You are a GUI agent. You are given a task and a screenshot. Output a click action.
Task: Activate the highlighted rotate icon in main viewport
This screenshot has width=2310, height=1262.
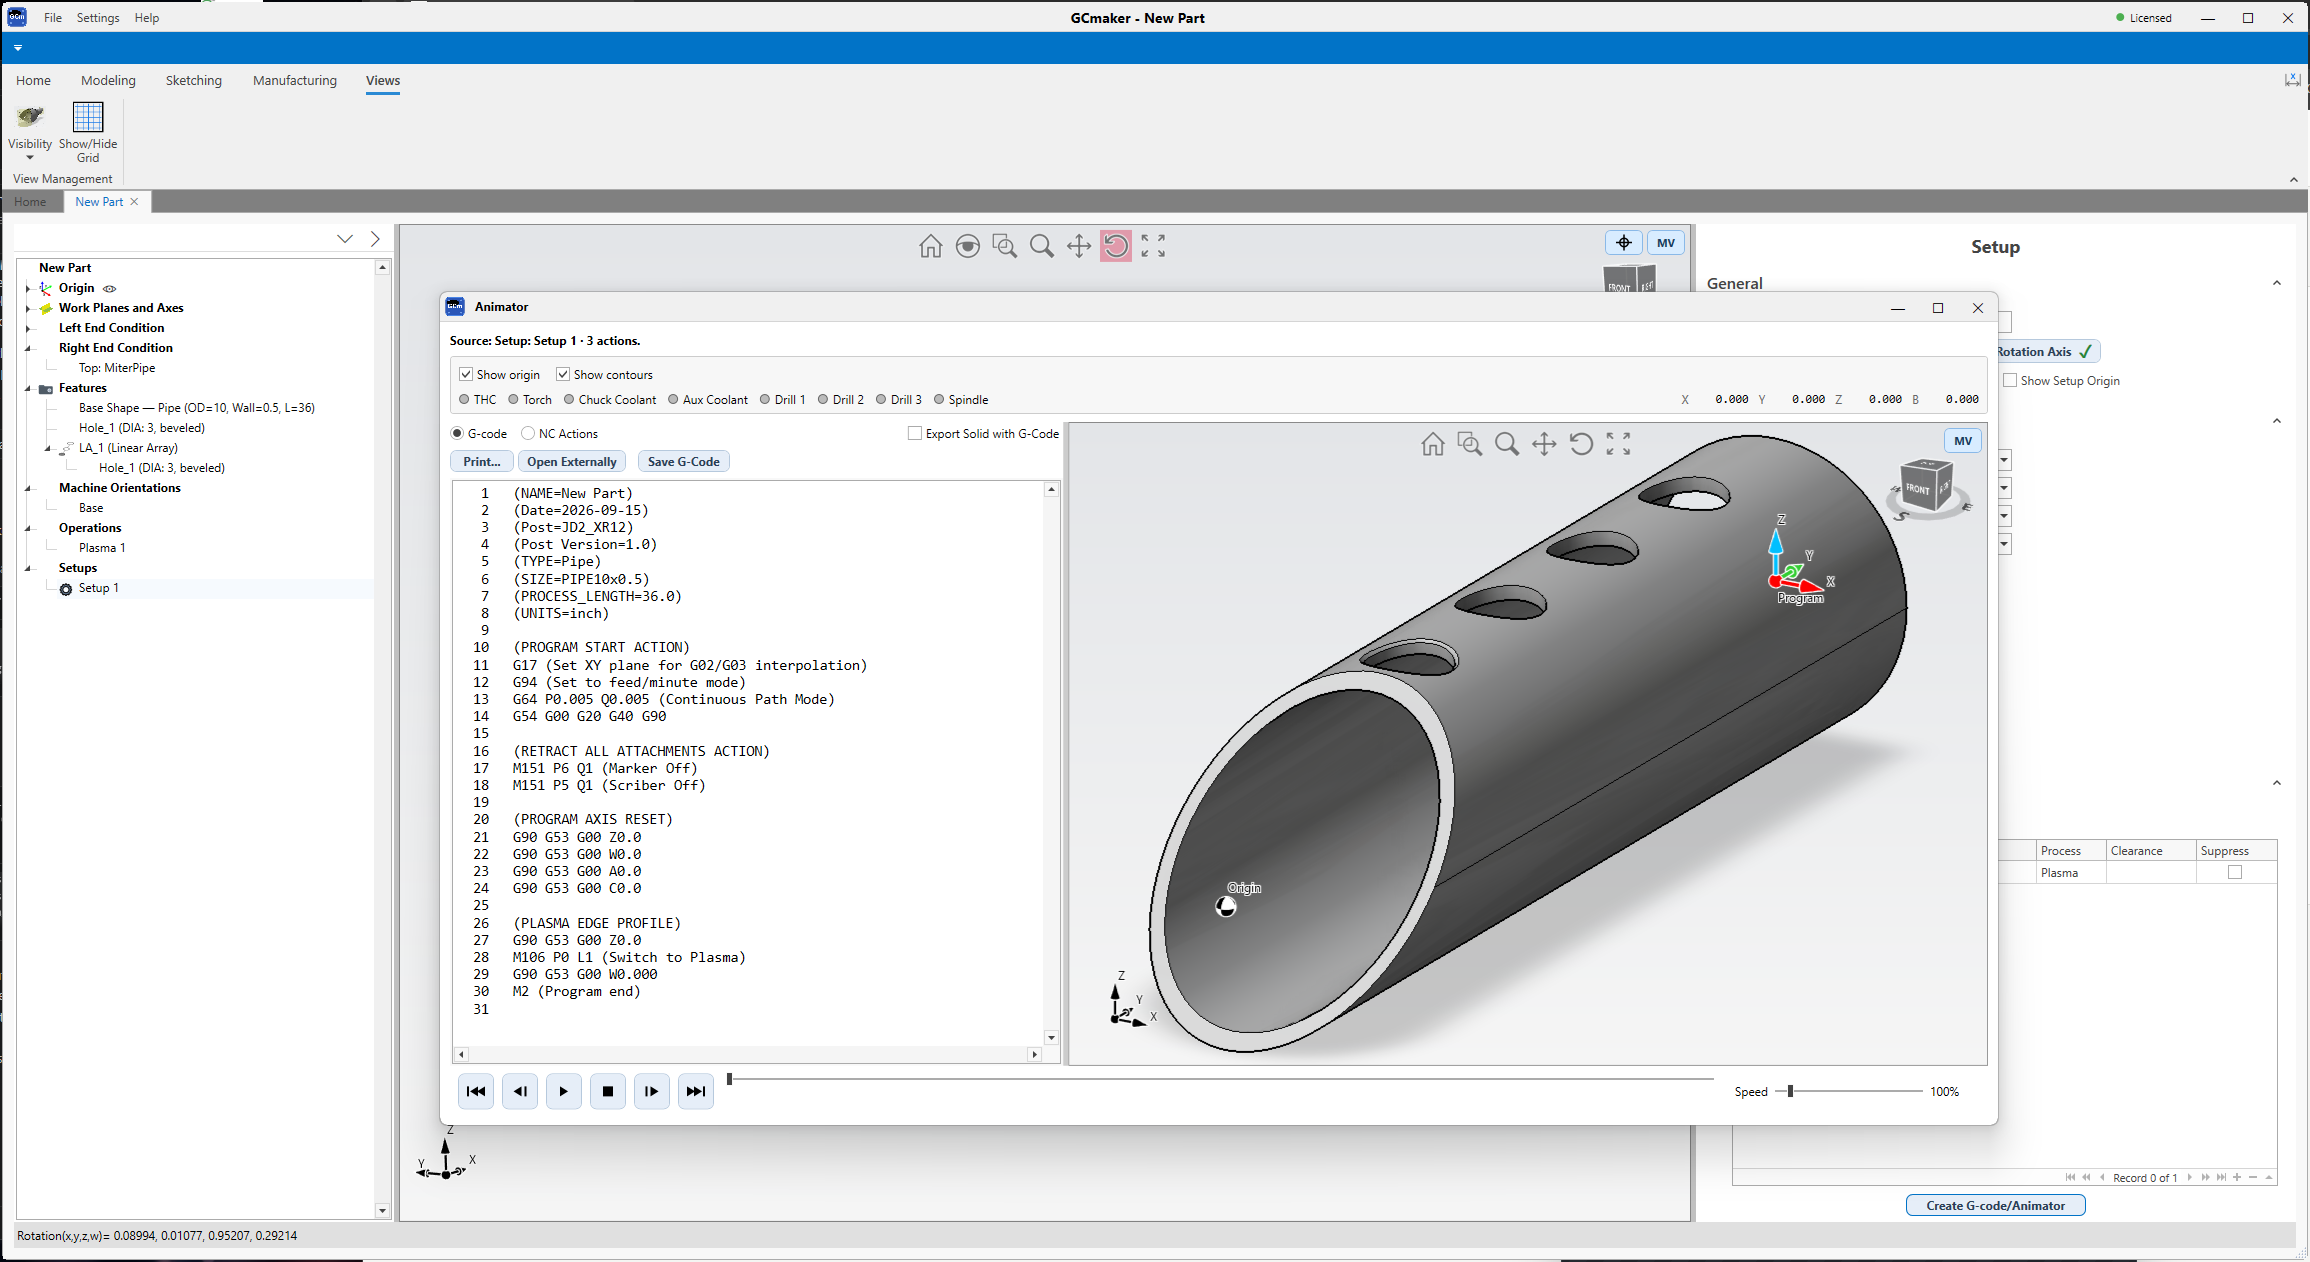[x=1116, y=246]
